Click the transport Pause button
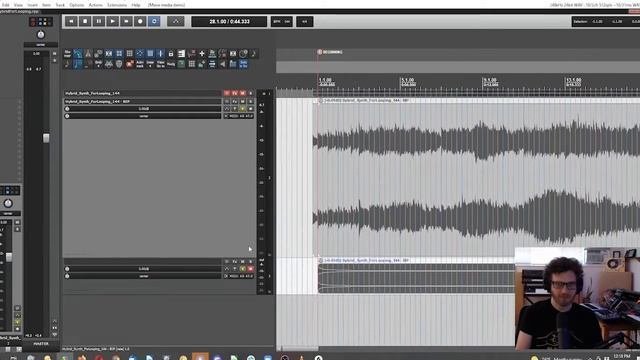 (x=99, y=21)
